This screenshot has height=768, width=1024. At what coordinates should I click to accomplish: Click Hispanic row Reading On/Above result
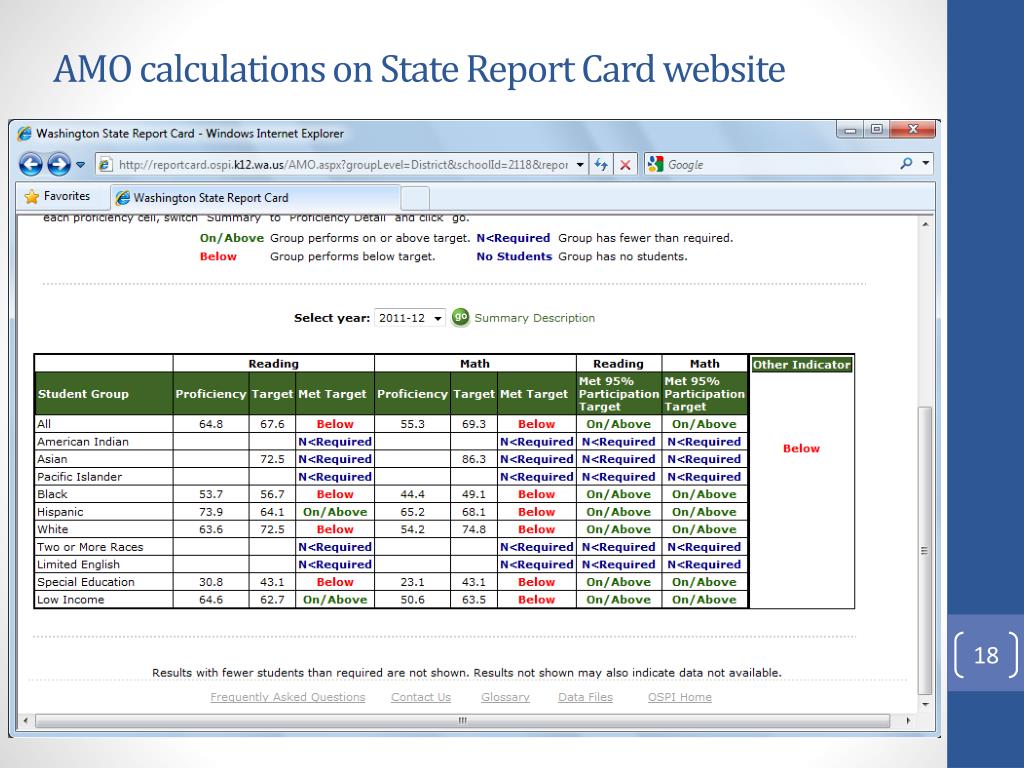pos(335,512)
